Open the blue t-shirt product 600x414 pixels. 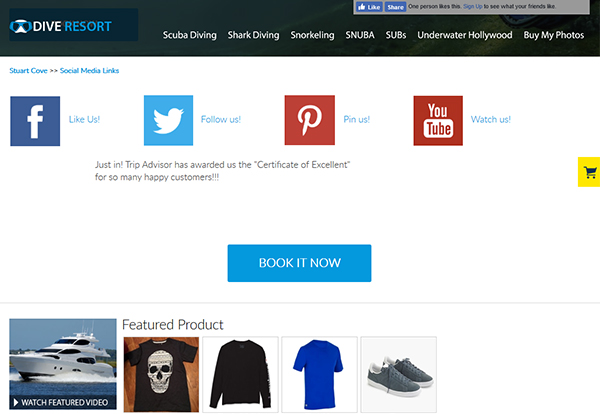pyautogui.click(x=320, y=374)
